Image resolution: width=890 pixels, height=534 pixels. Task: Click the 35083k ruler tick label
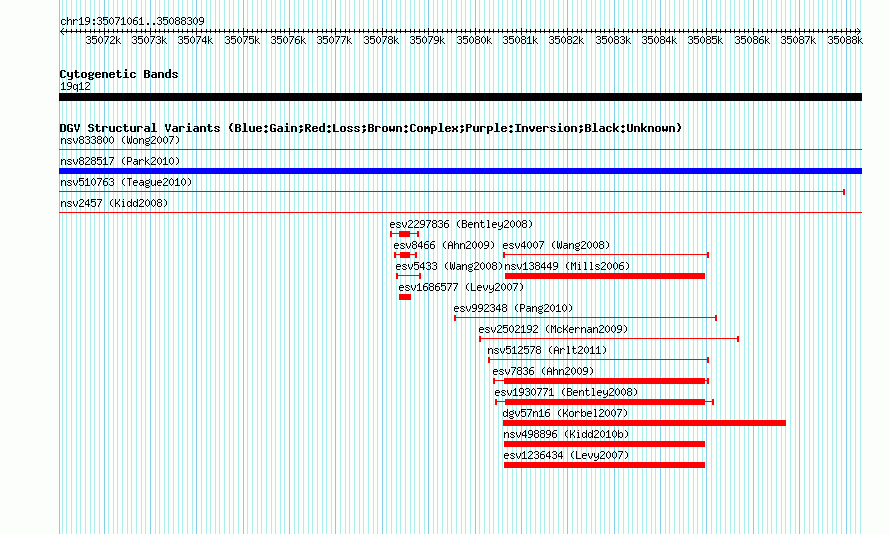pos(613,40)
